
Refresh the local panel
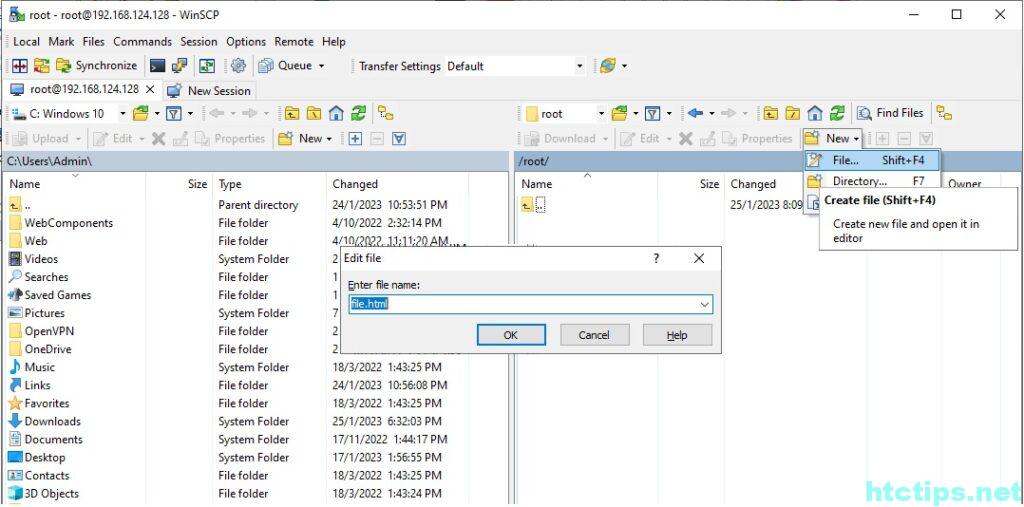[358, 114]
